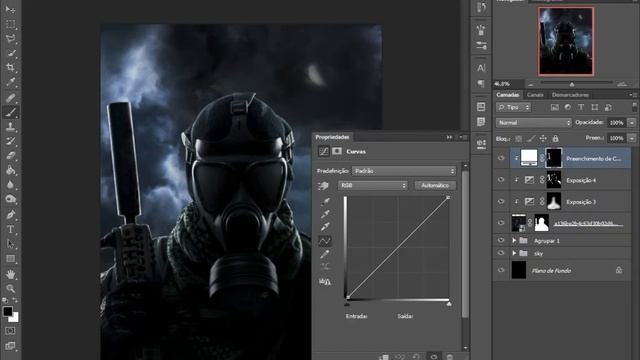Click the histogram recalculate warning icon

pos(324,281)
